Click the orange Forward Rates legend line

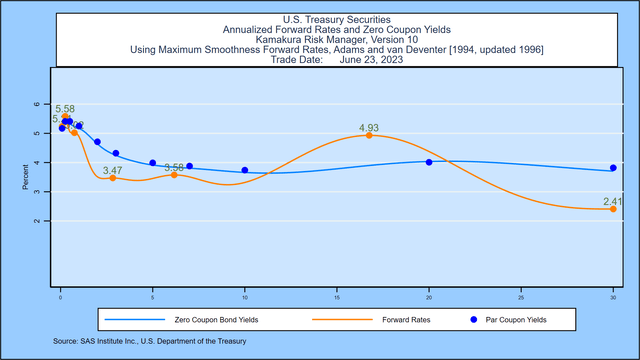click(342, 320)
